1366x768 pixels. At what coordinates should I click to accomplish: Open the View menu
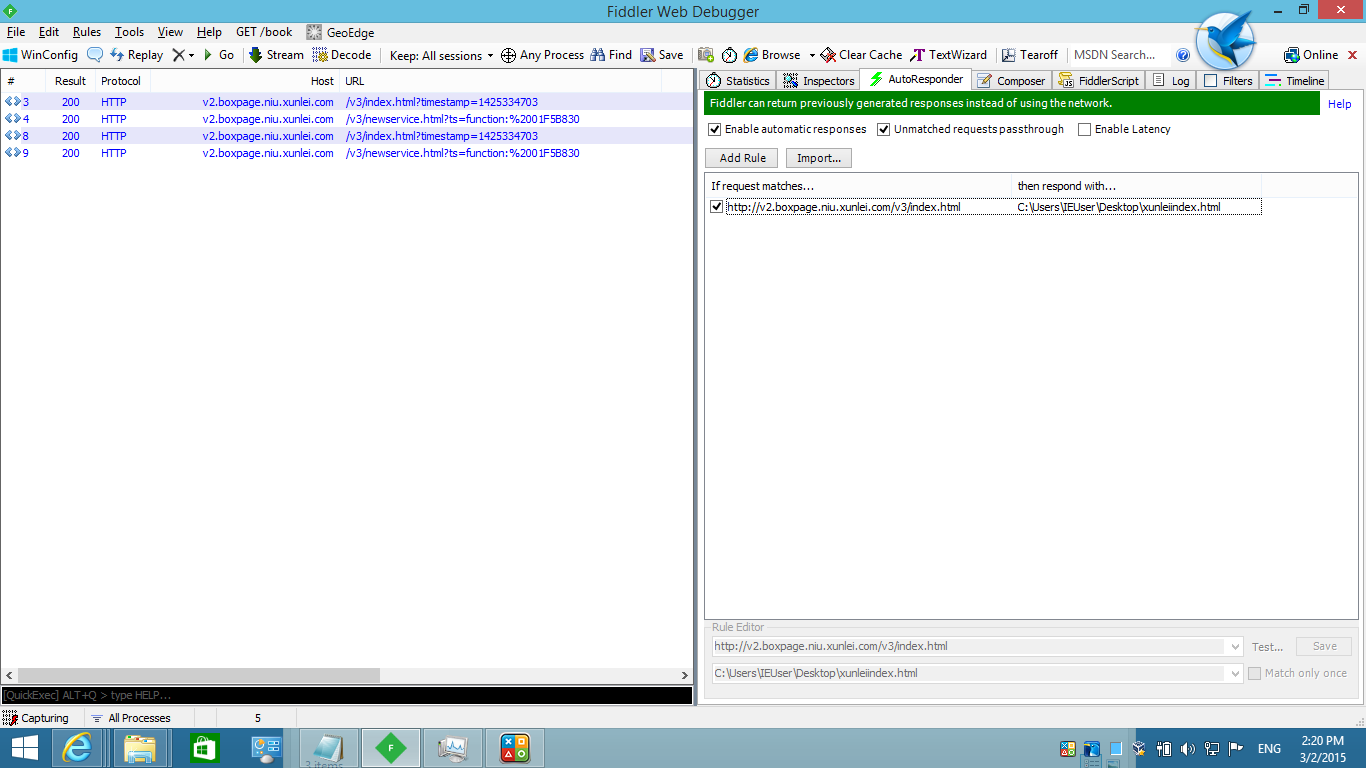[x=170, y=32]
